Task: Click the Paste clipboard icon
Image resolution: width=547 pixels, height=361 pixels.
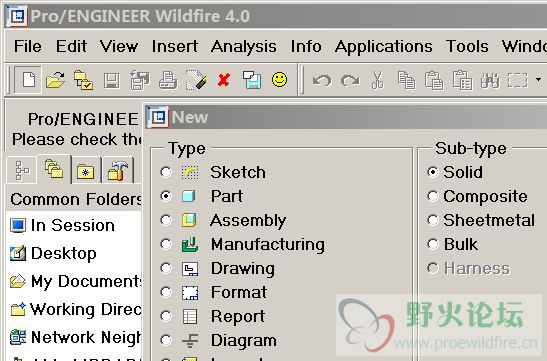Action: tap(434, 80)
